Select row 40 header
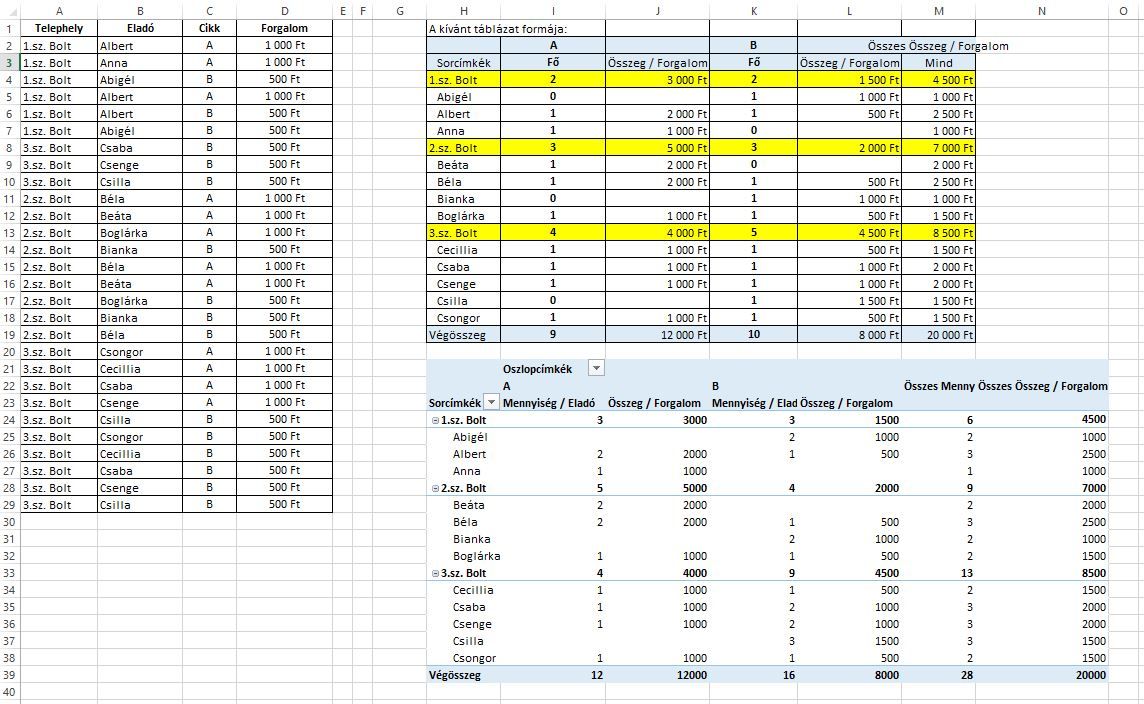This screenshot has height=704, width=1144. tap(9, 692)
